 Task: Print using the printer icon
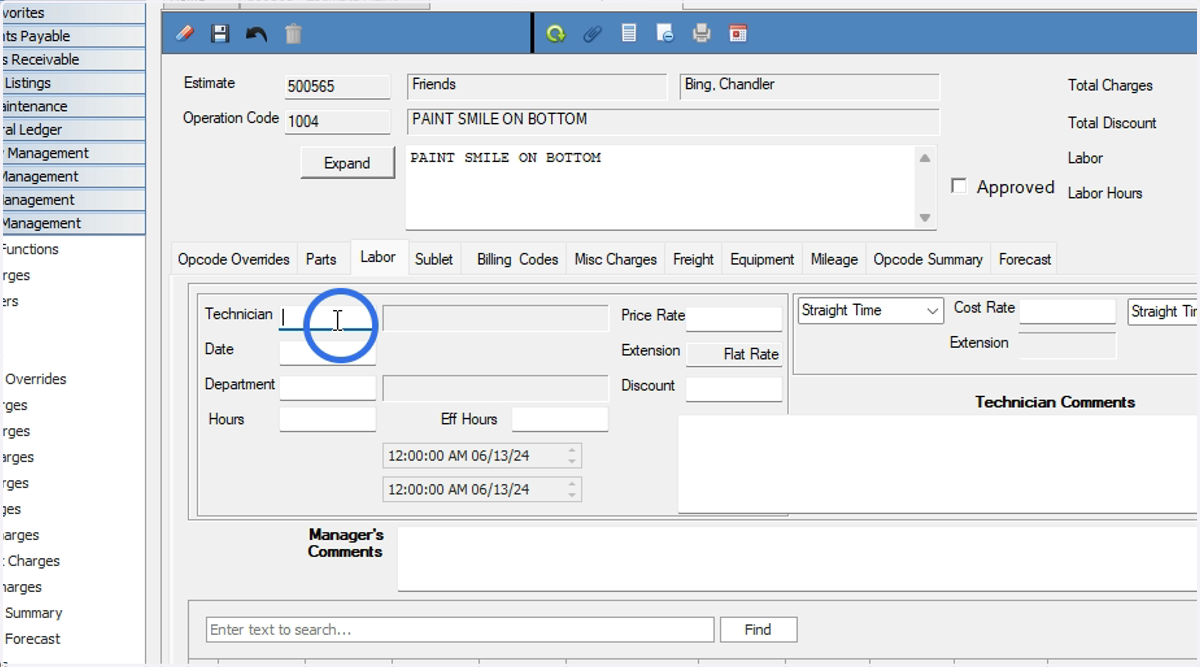(x=702, y=34)
